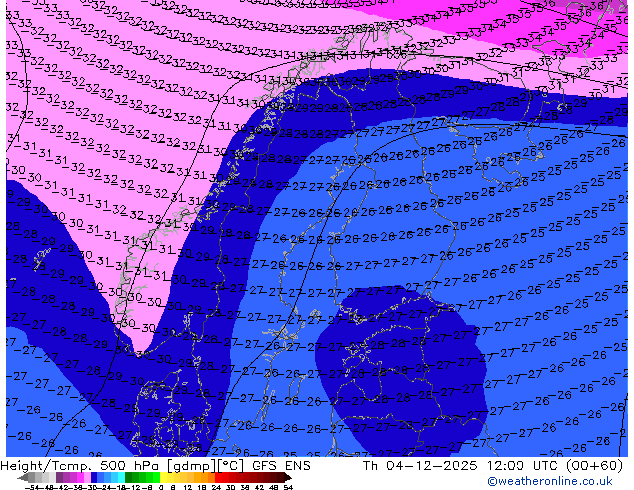Click the '12:00 UTC' time label
Image resolution: width=634 pixels, height=490 pixels.
click(523, 466)
